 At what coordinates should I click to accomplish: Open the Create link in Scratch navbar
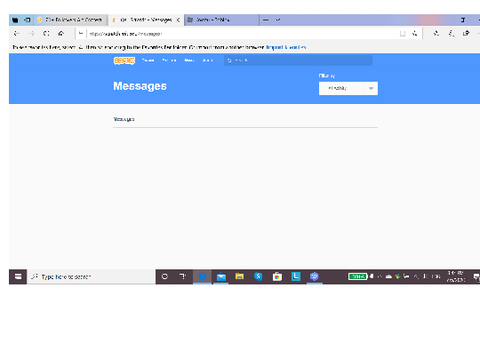pos(148,60)
